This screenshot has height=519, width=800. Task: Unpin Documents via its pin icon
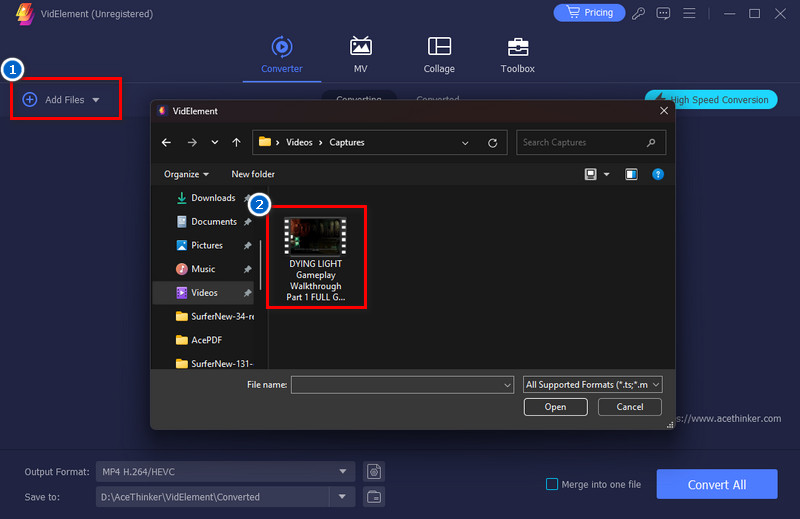247,222
